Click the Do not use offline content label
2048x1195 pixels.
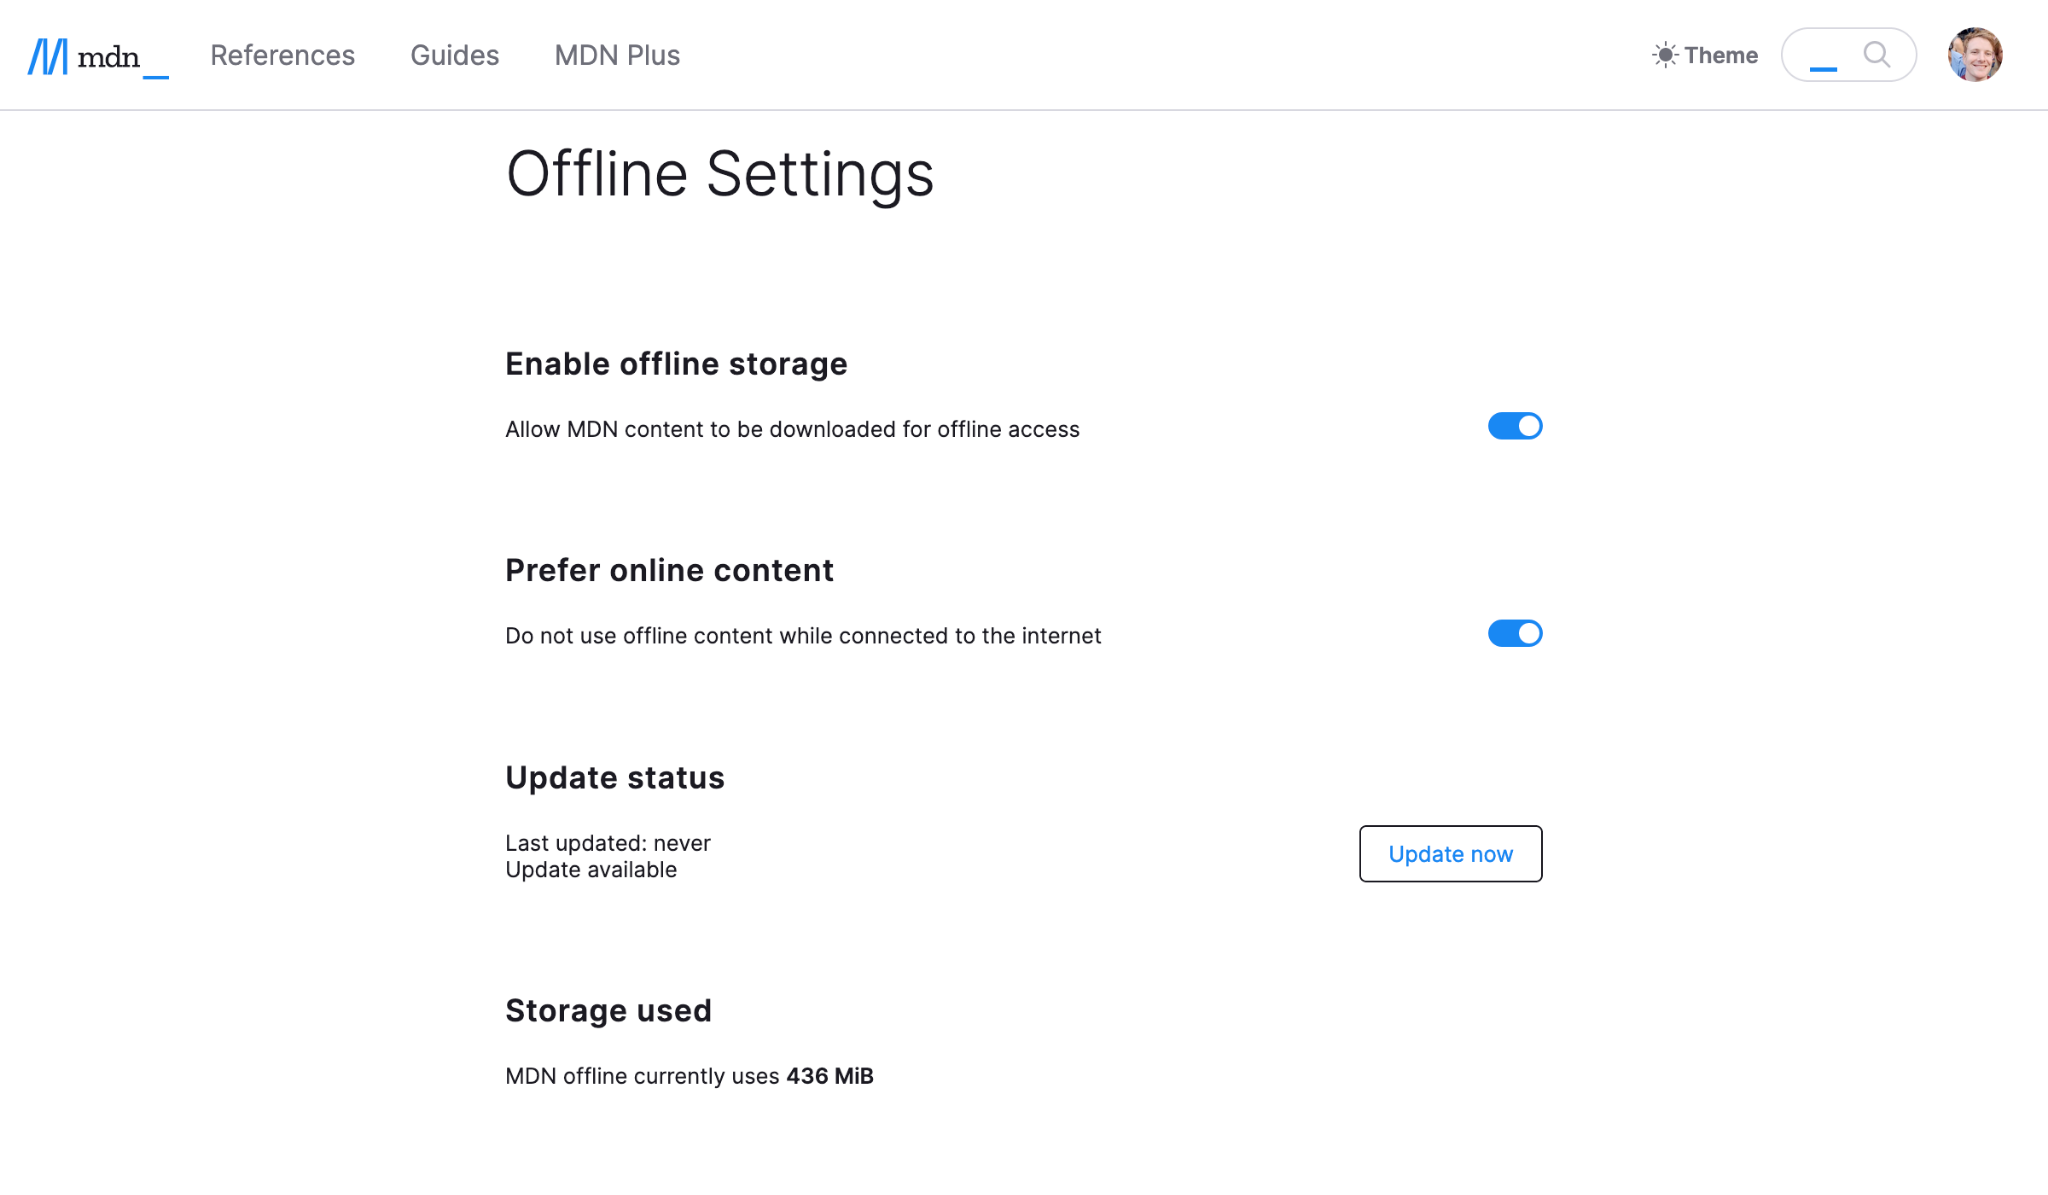(802, 636)
